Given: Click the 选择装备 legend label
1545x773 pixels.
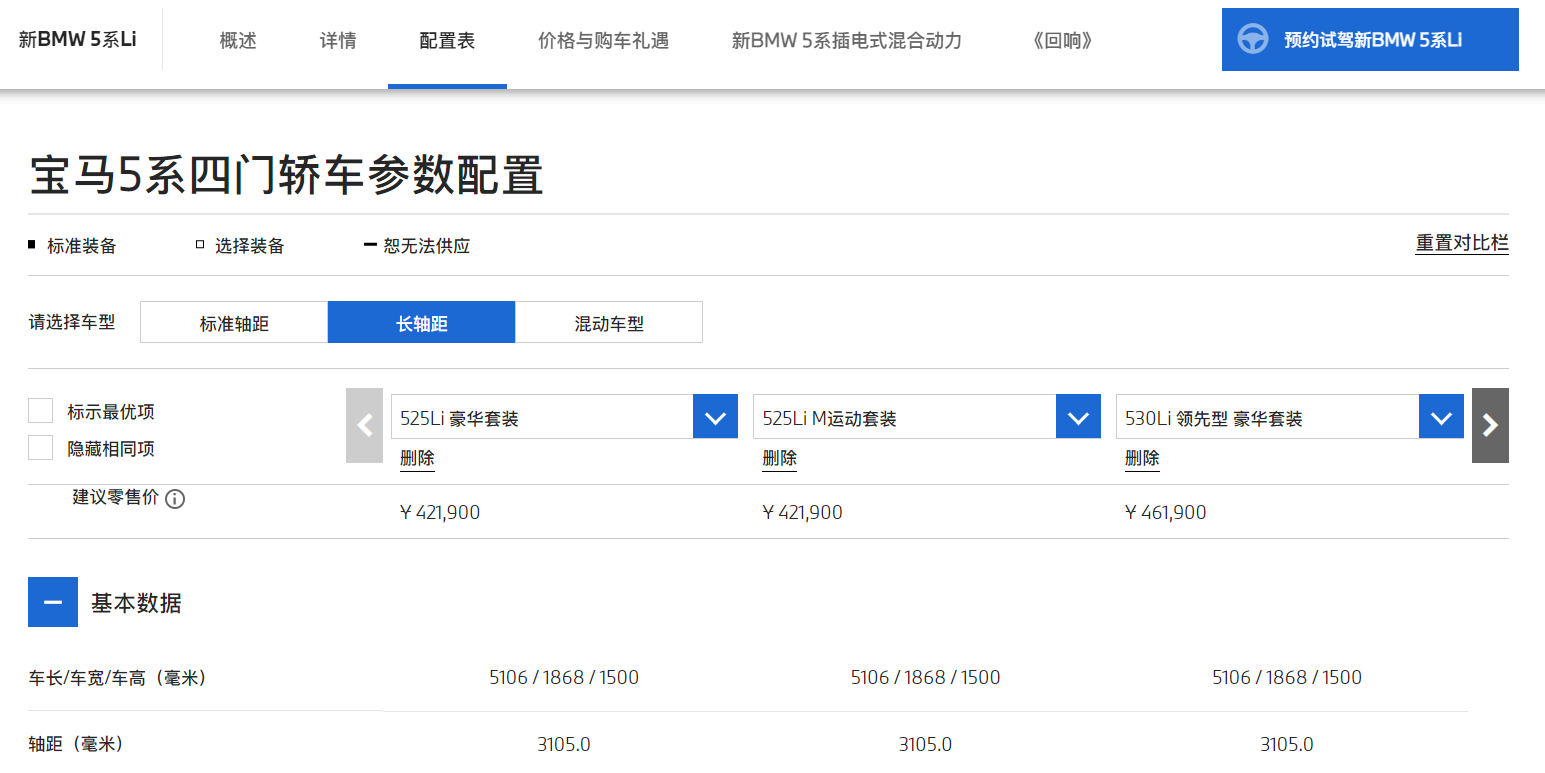Looking at the screenshot, I should coord(249,246).
